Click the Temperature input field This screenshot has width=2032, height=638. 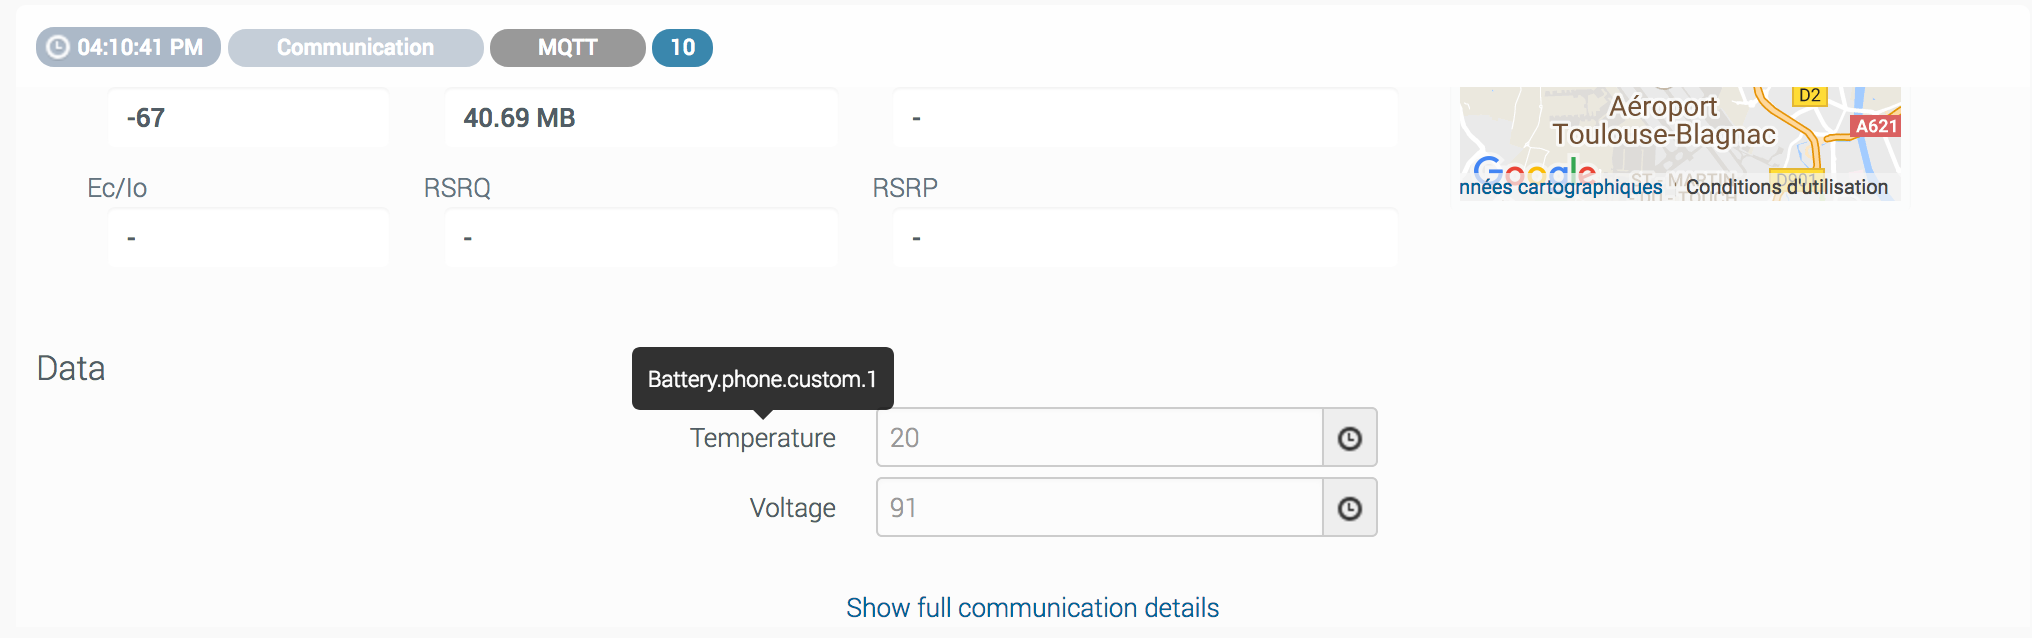point(1099,438)
